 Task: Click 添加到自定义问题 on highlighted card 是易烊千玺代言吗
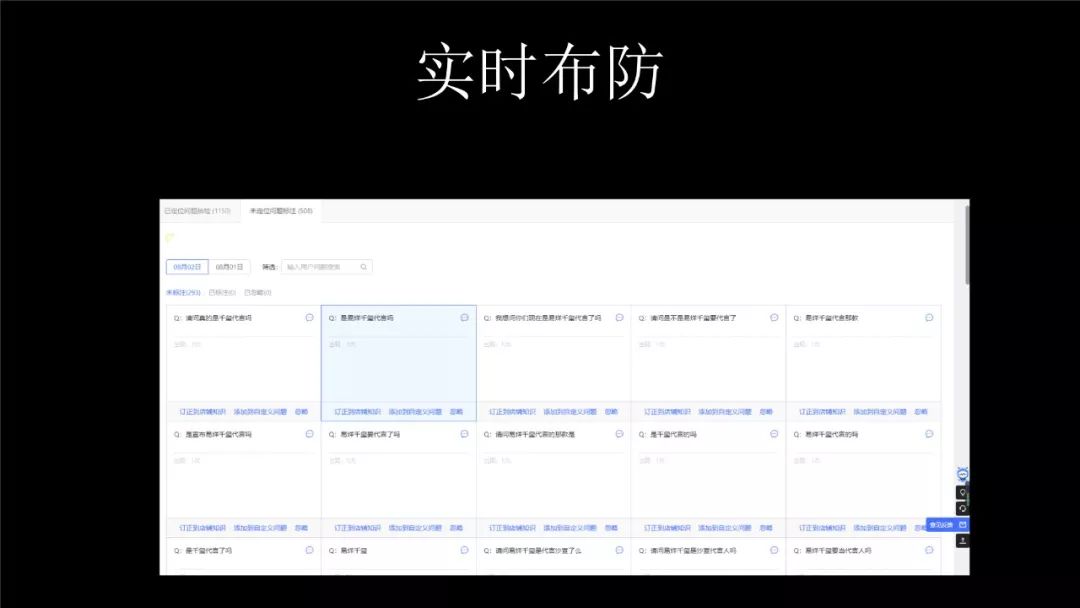(415, 412)
